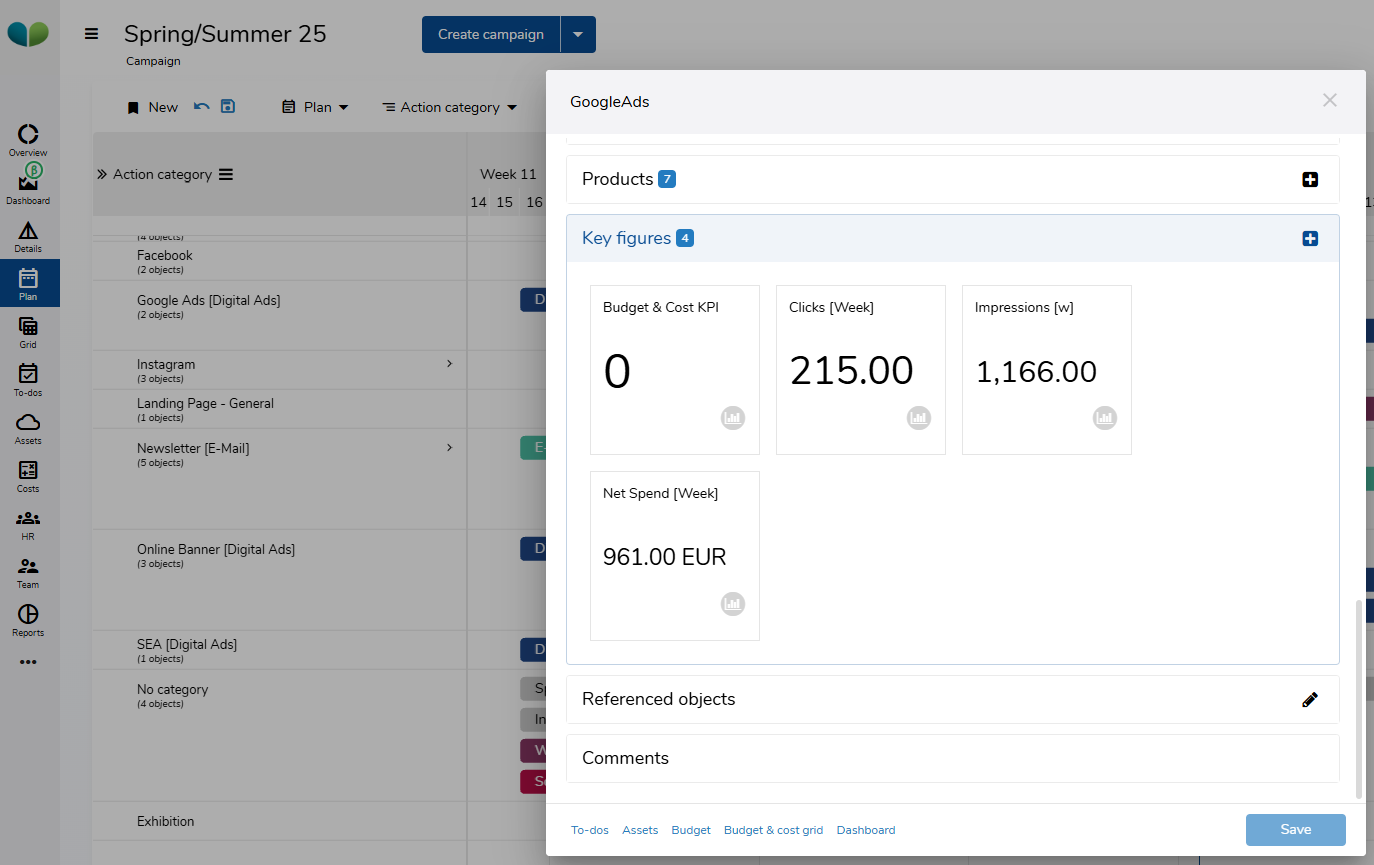Follow the Dashboard link in dialog footer
The height and width of the screenshot is (865, 1374).
click(866, 830)
